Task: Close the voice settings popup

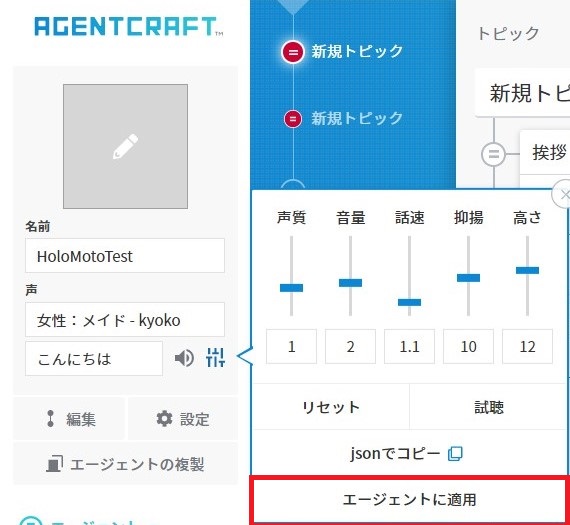Action: point(562,195)
